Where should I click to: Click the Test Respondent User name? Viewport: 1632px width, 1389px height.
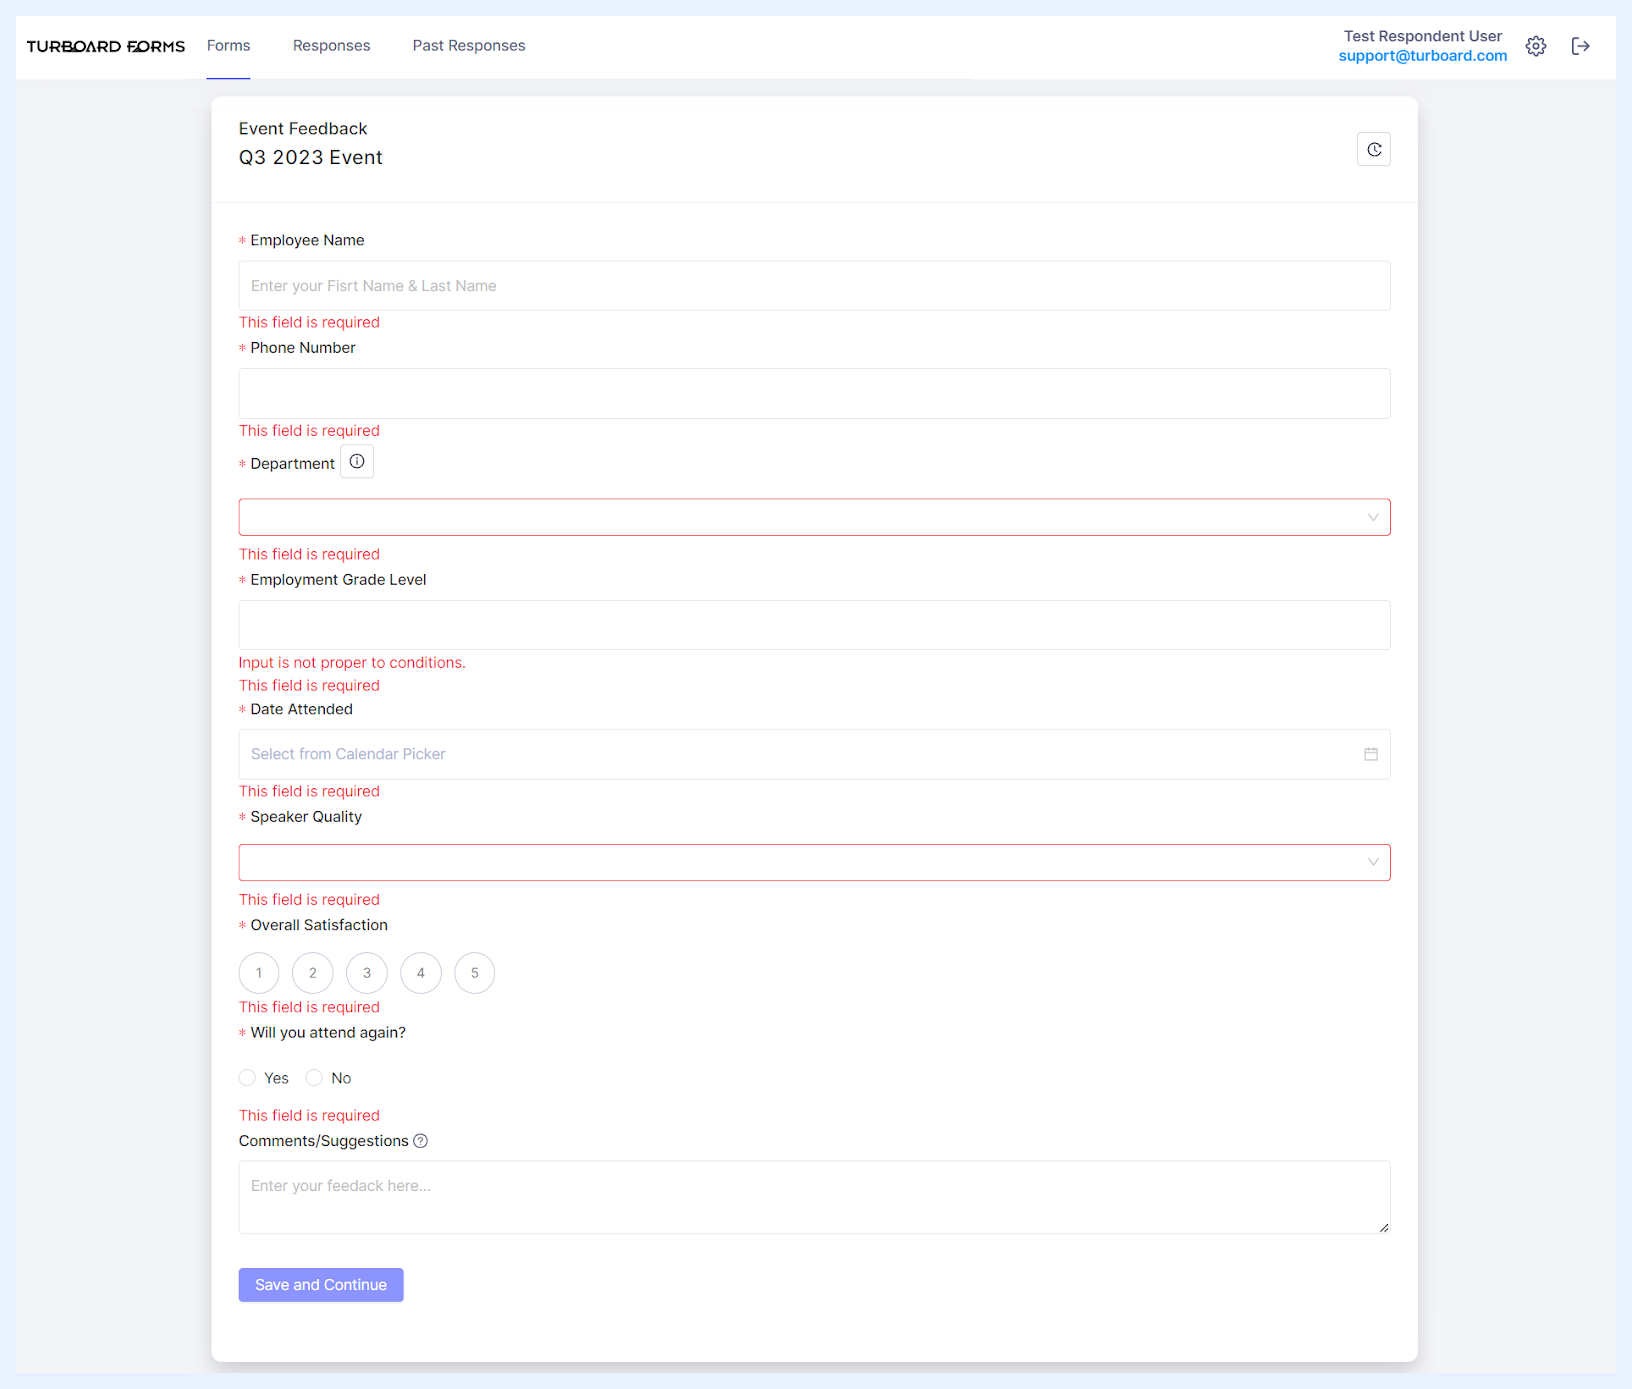pyautogui.click(x=1423, y=36)
